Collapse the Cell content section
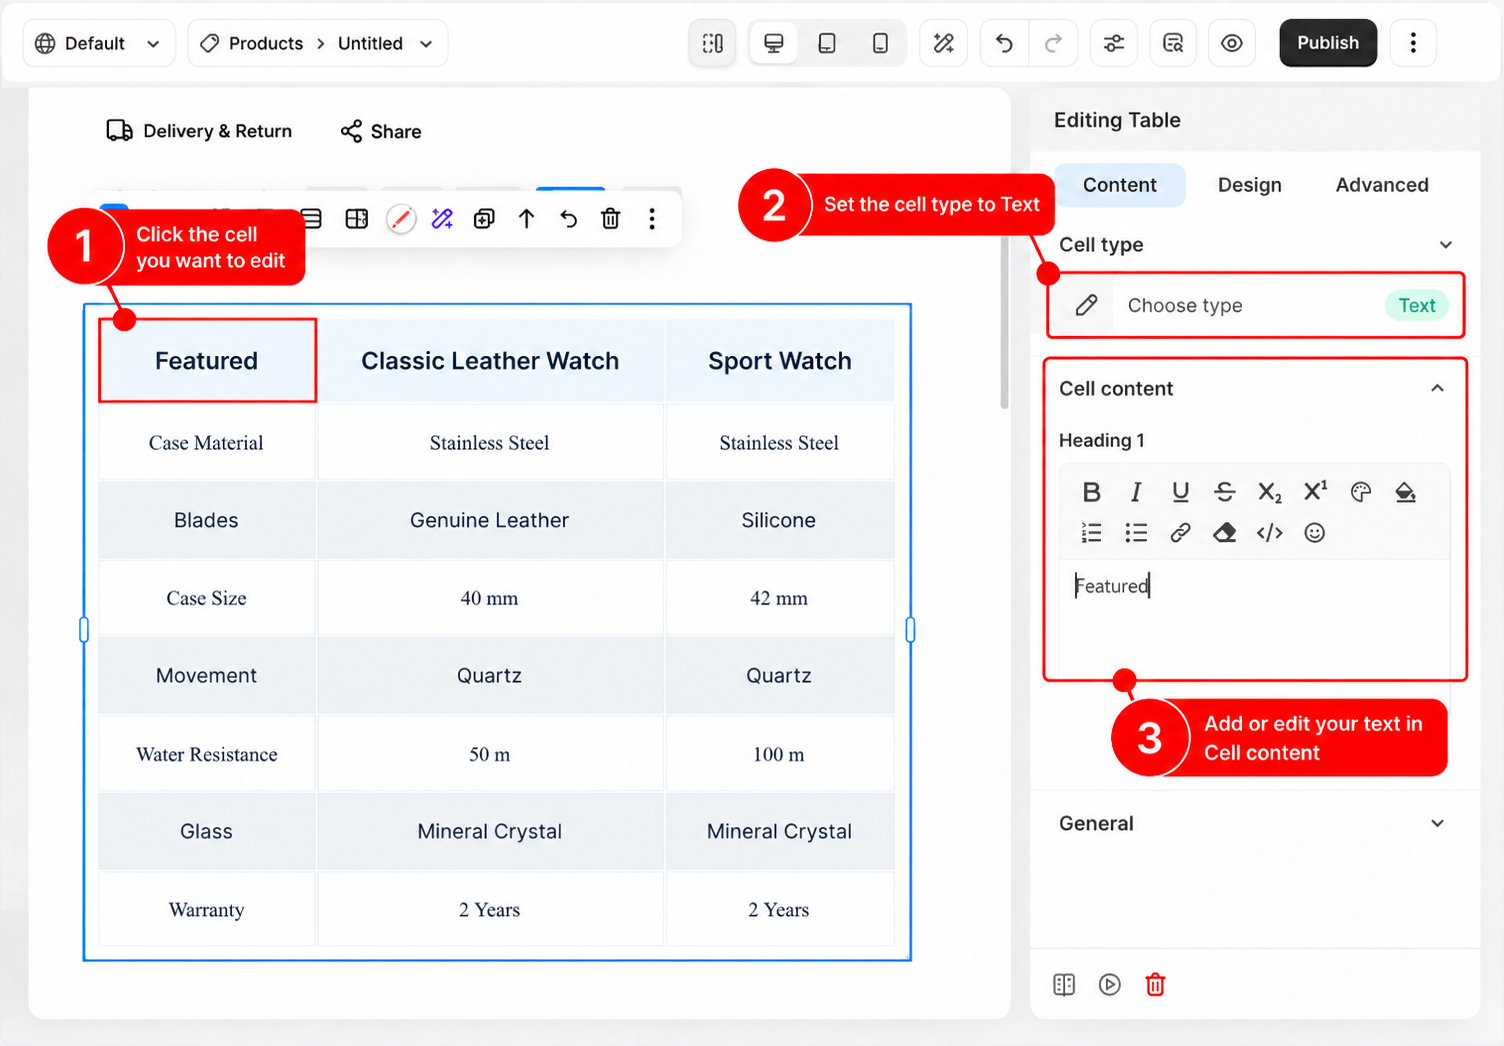The width and height of the screenshot is (1504, 1046). pos(1437,388)
